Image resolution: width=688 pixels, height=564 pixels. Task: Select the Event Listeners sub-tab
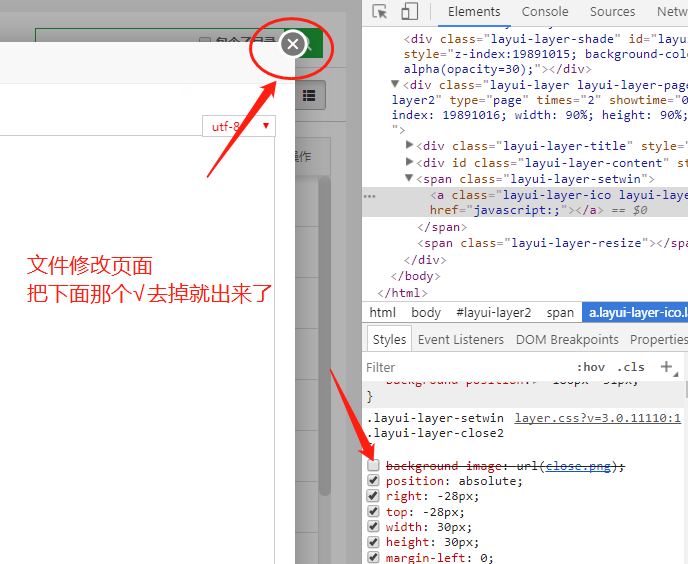(x=461, y=339)
